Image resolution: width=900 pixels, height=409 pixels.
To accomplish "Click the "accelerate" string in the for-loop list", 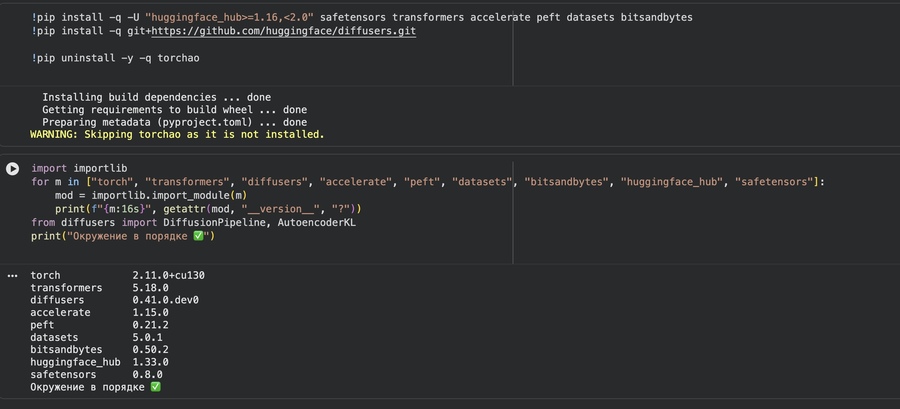I will pyautogui.click(x=356, y=182).
